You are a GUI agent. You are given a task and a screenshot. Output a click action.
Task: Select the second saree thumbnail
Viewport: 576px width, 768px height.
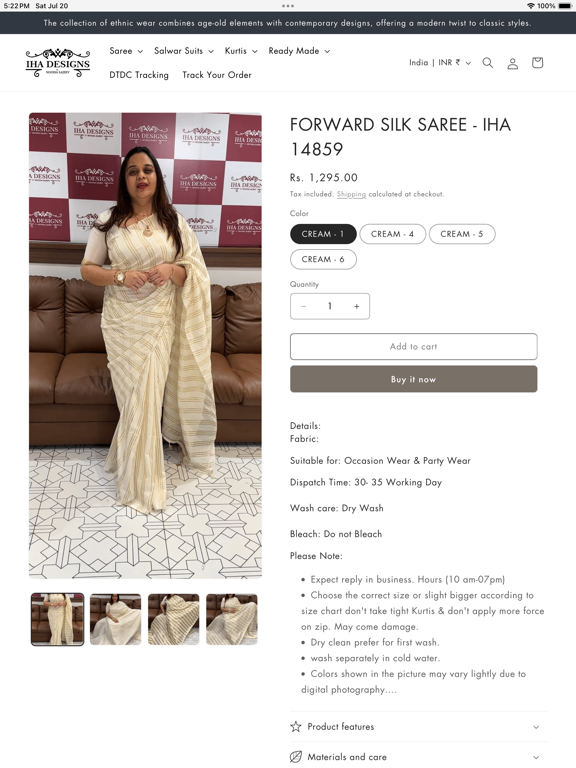pos(116,619)
